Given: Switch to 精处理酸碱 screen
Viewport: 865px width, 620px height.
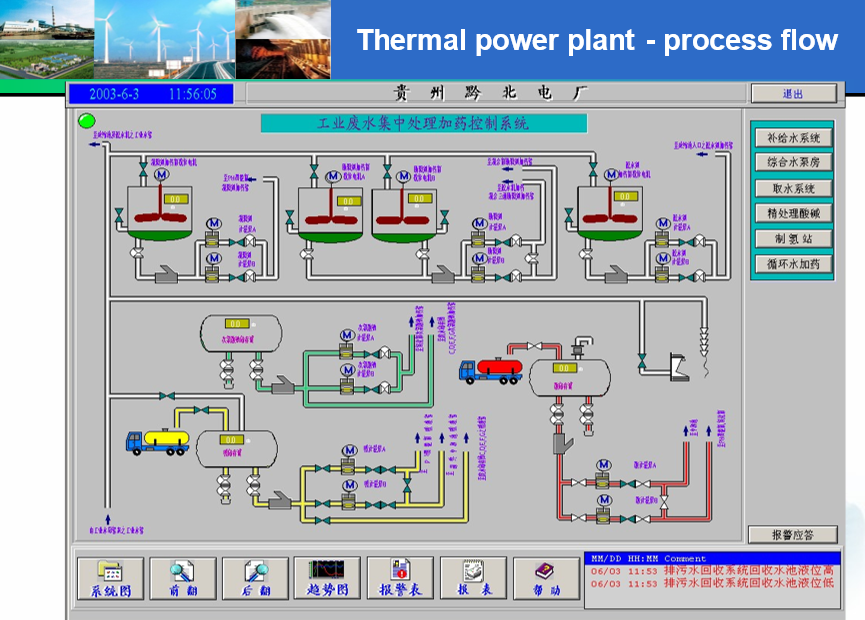Looking at the screenshot, I should (x=793, y=213).
